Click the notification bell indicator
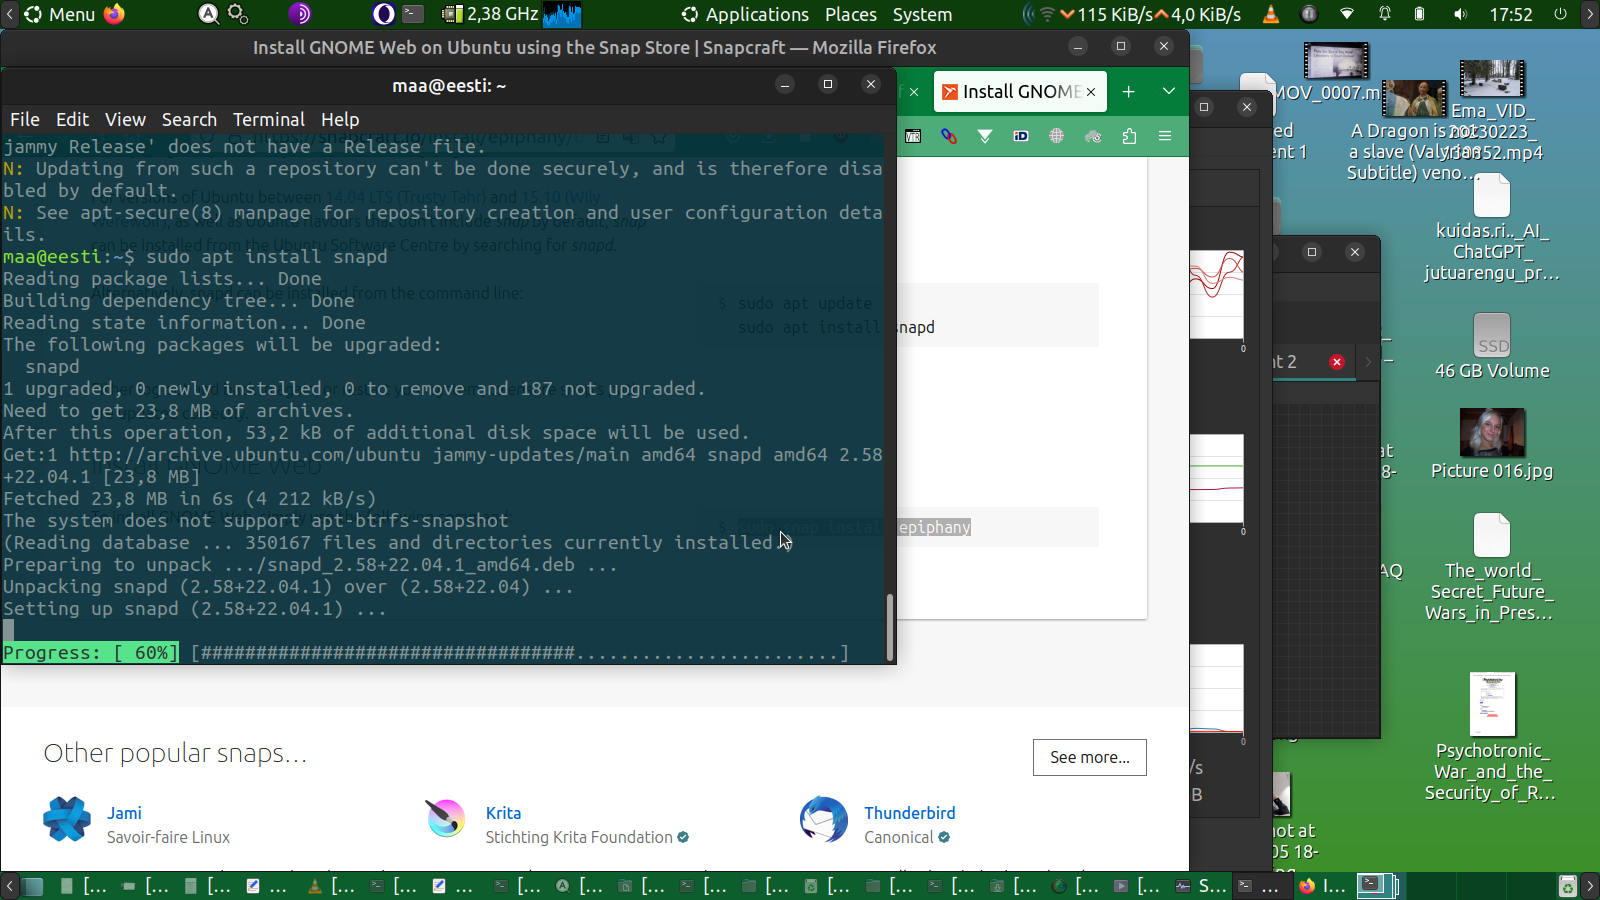1600x900 pixels. [x=1385, y=14]
